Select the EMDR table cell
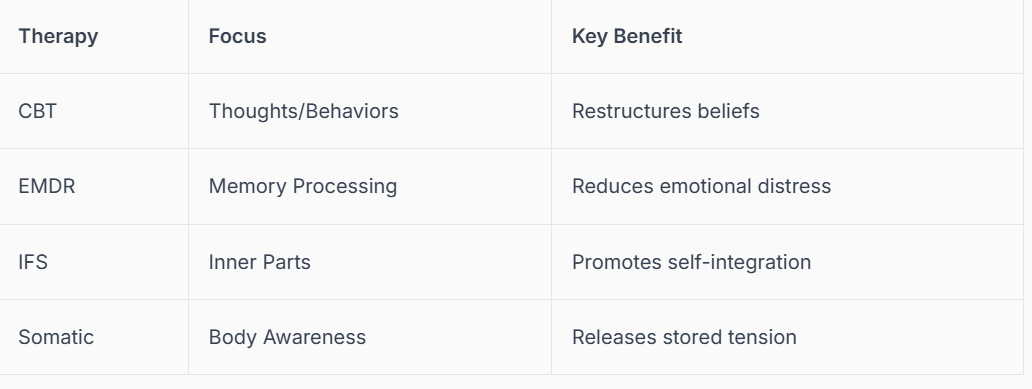This screenshot has height=389, width=1032. click(x=94, y=186)
